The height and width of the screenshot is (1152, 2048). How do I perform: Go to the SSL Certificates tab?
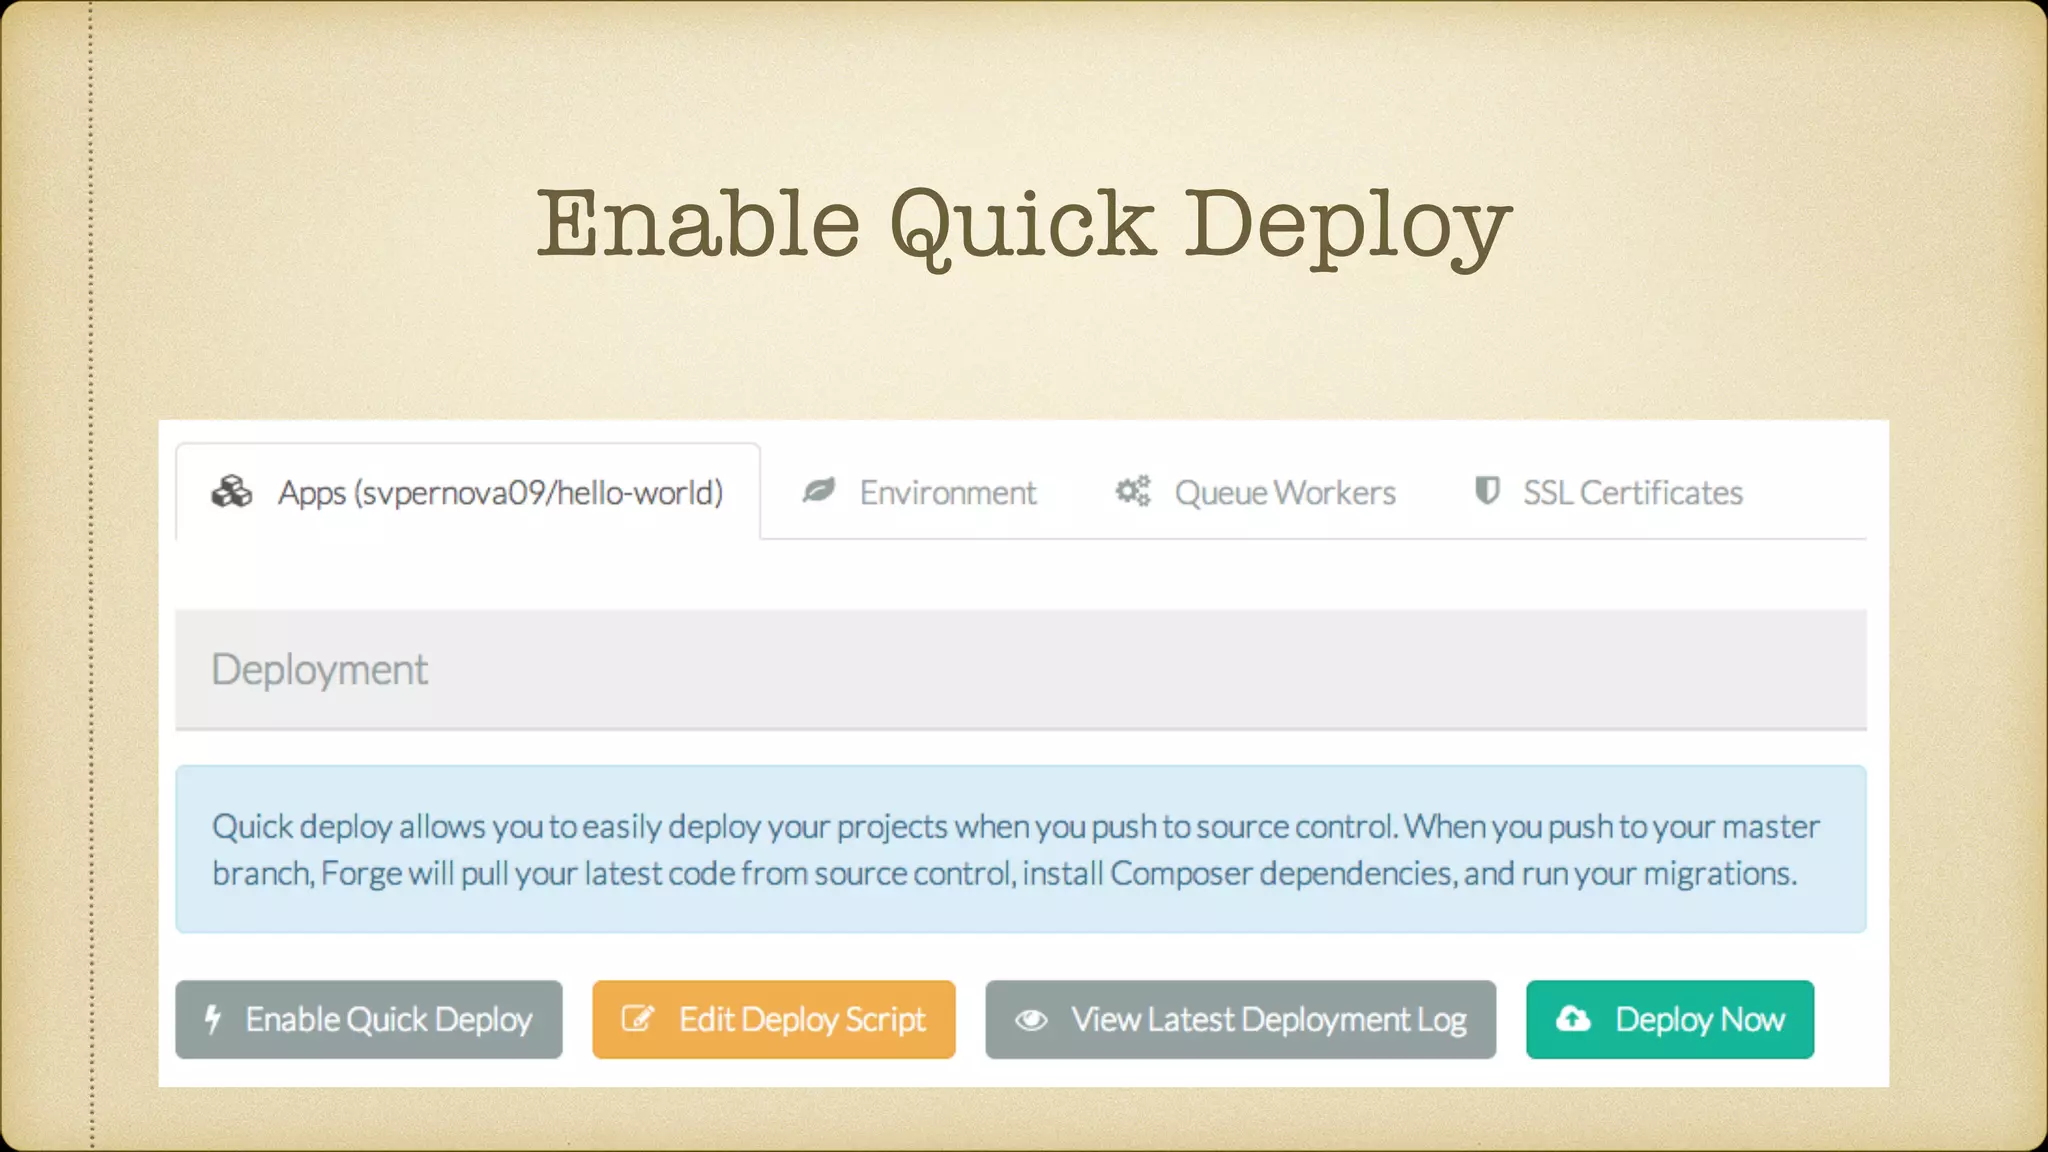[1608, 492]
